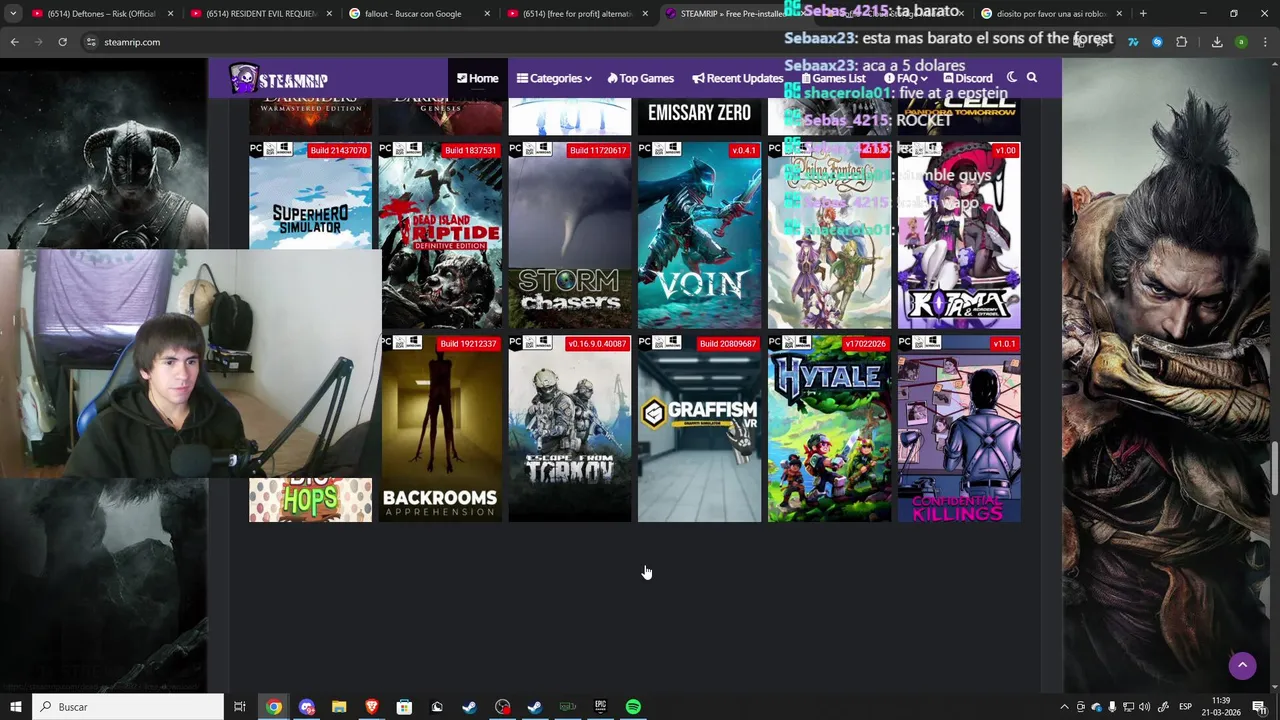
Task: Toggle dark mode with the moon icon
Action: click(1011, 78)
